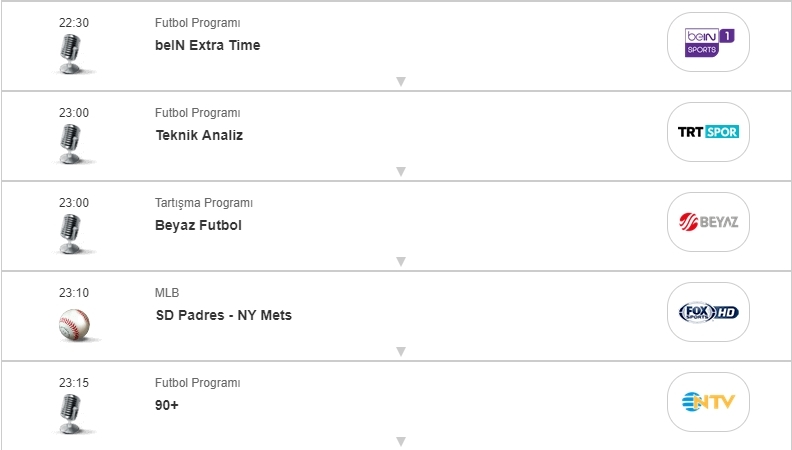The image size is (792, 450).
Task: Open the beIN Extra Time program title
Action: pos(207,45)
